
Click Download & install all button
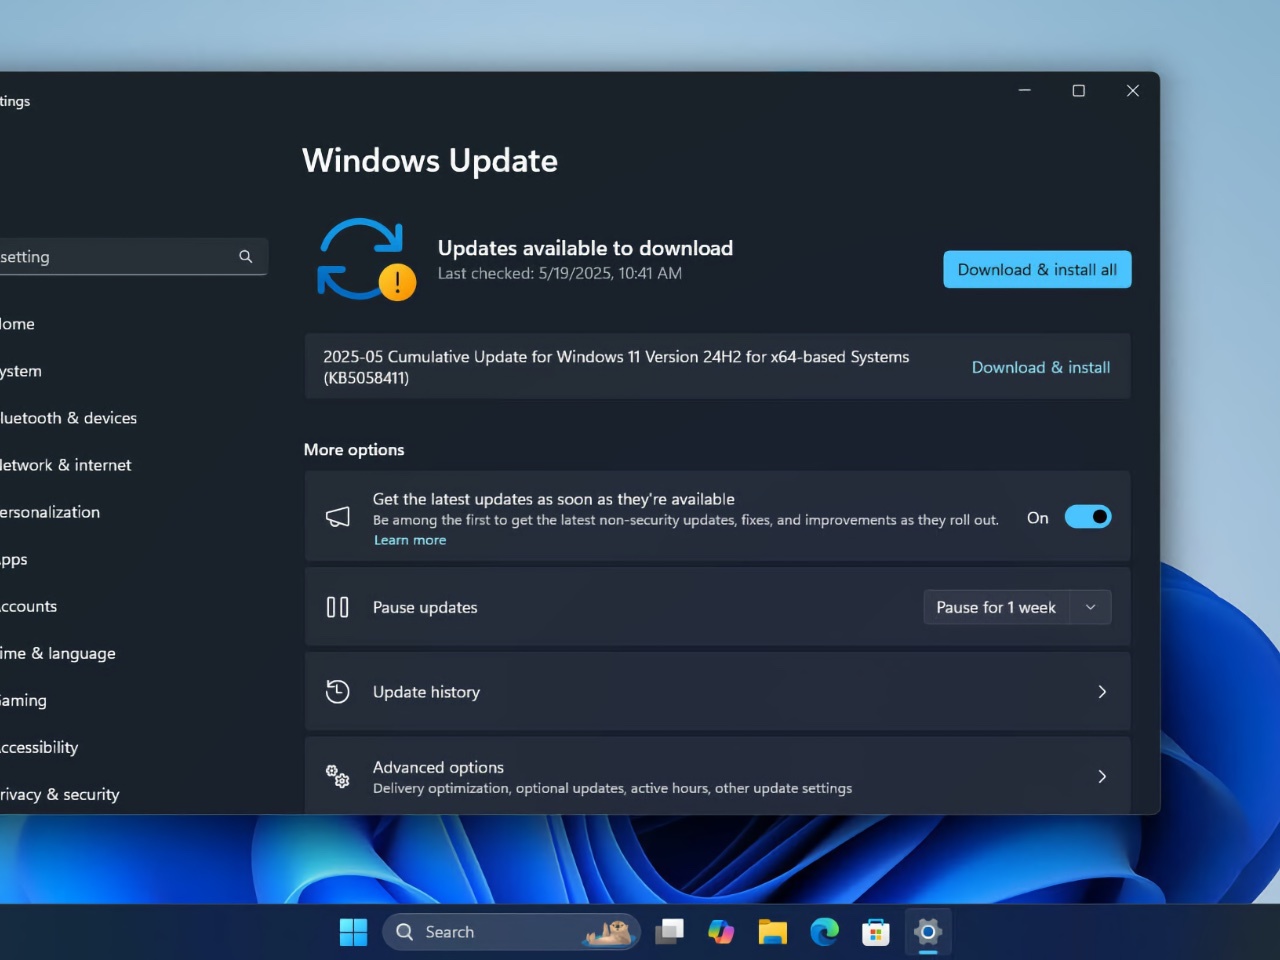click(x=1037, y=270)
